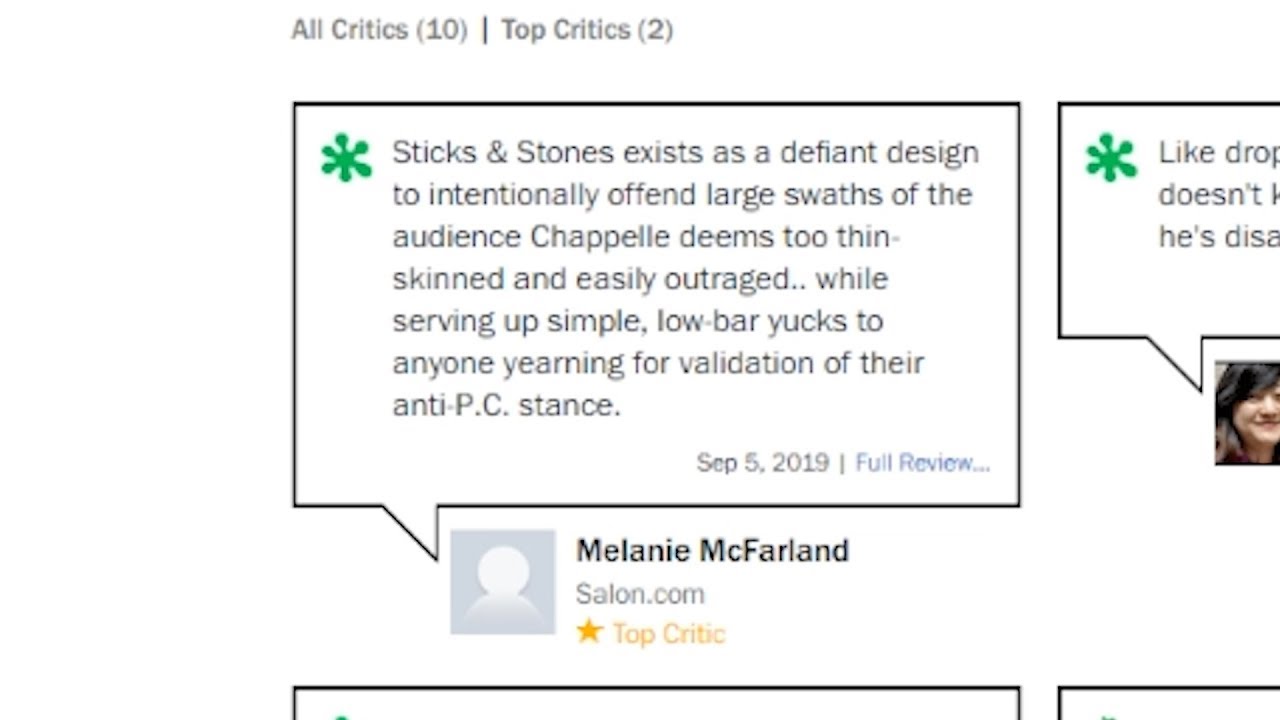Image resolution: width=1280 pixels, height=720 pixels.
Task: Click the critic photo at right edge
Action: click(1247, 413)
